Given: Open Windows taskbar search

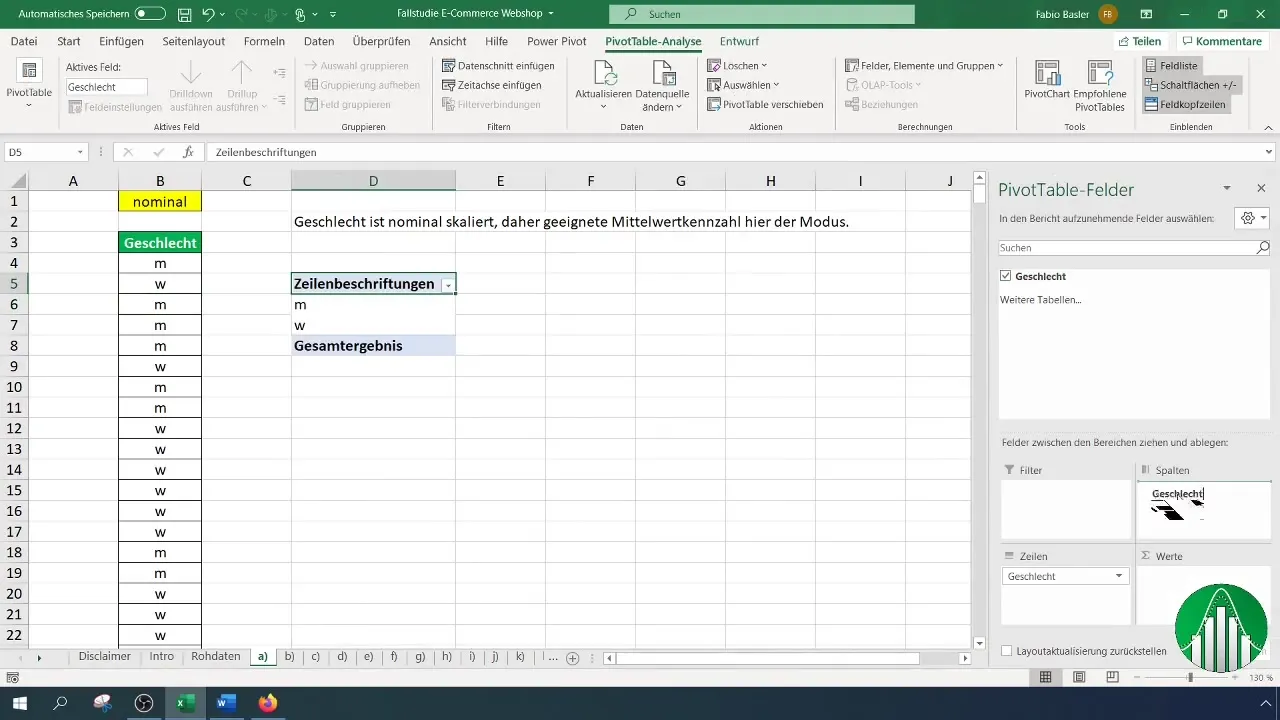Looking at the screenshot, I should pyautogui.click(x=60, y=703).
